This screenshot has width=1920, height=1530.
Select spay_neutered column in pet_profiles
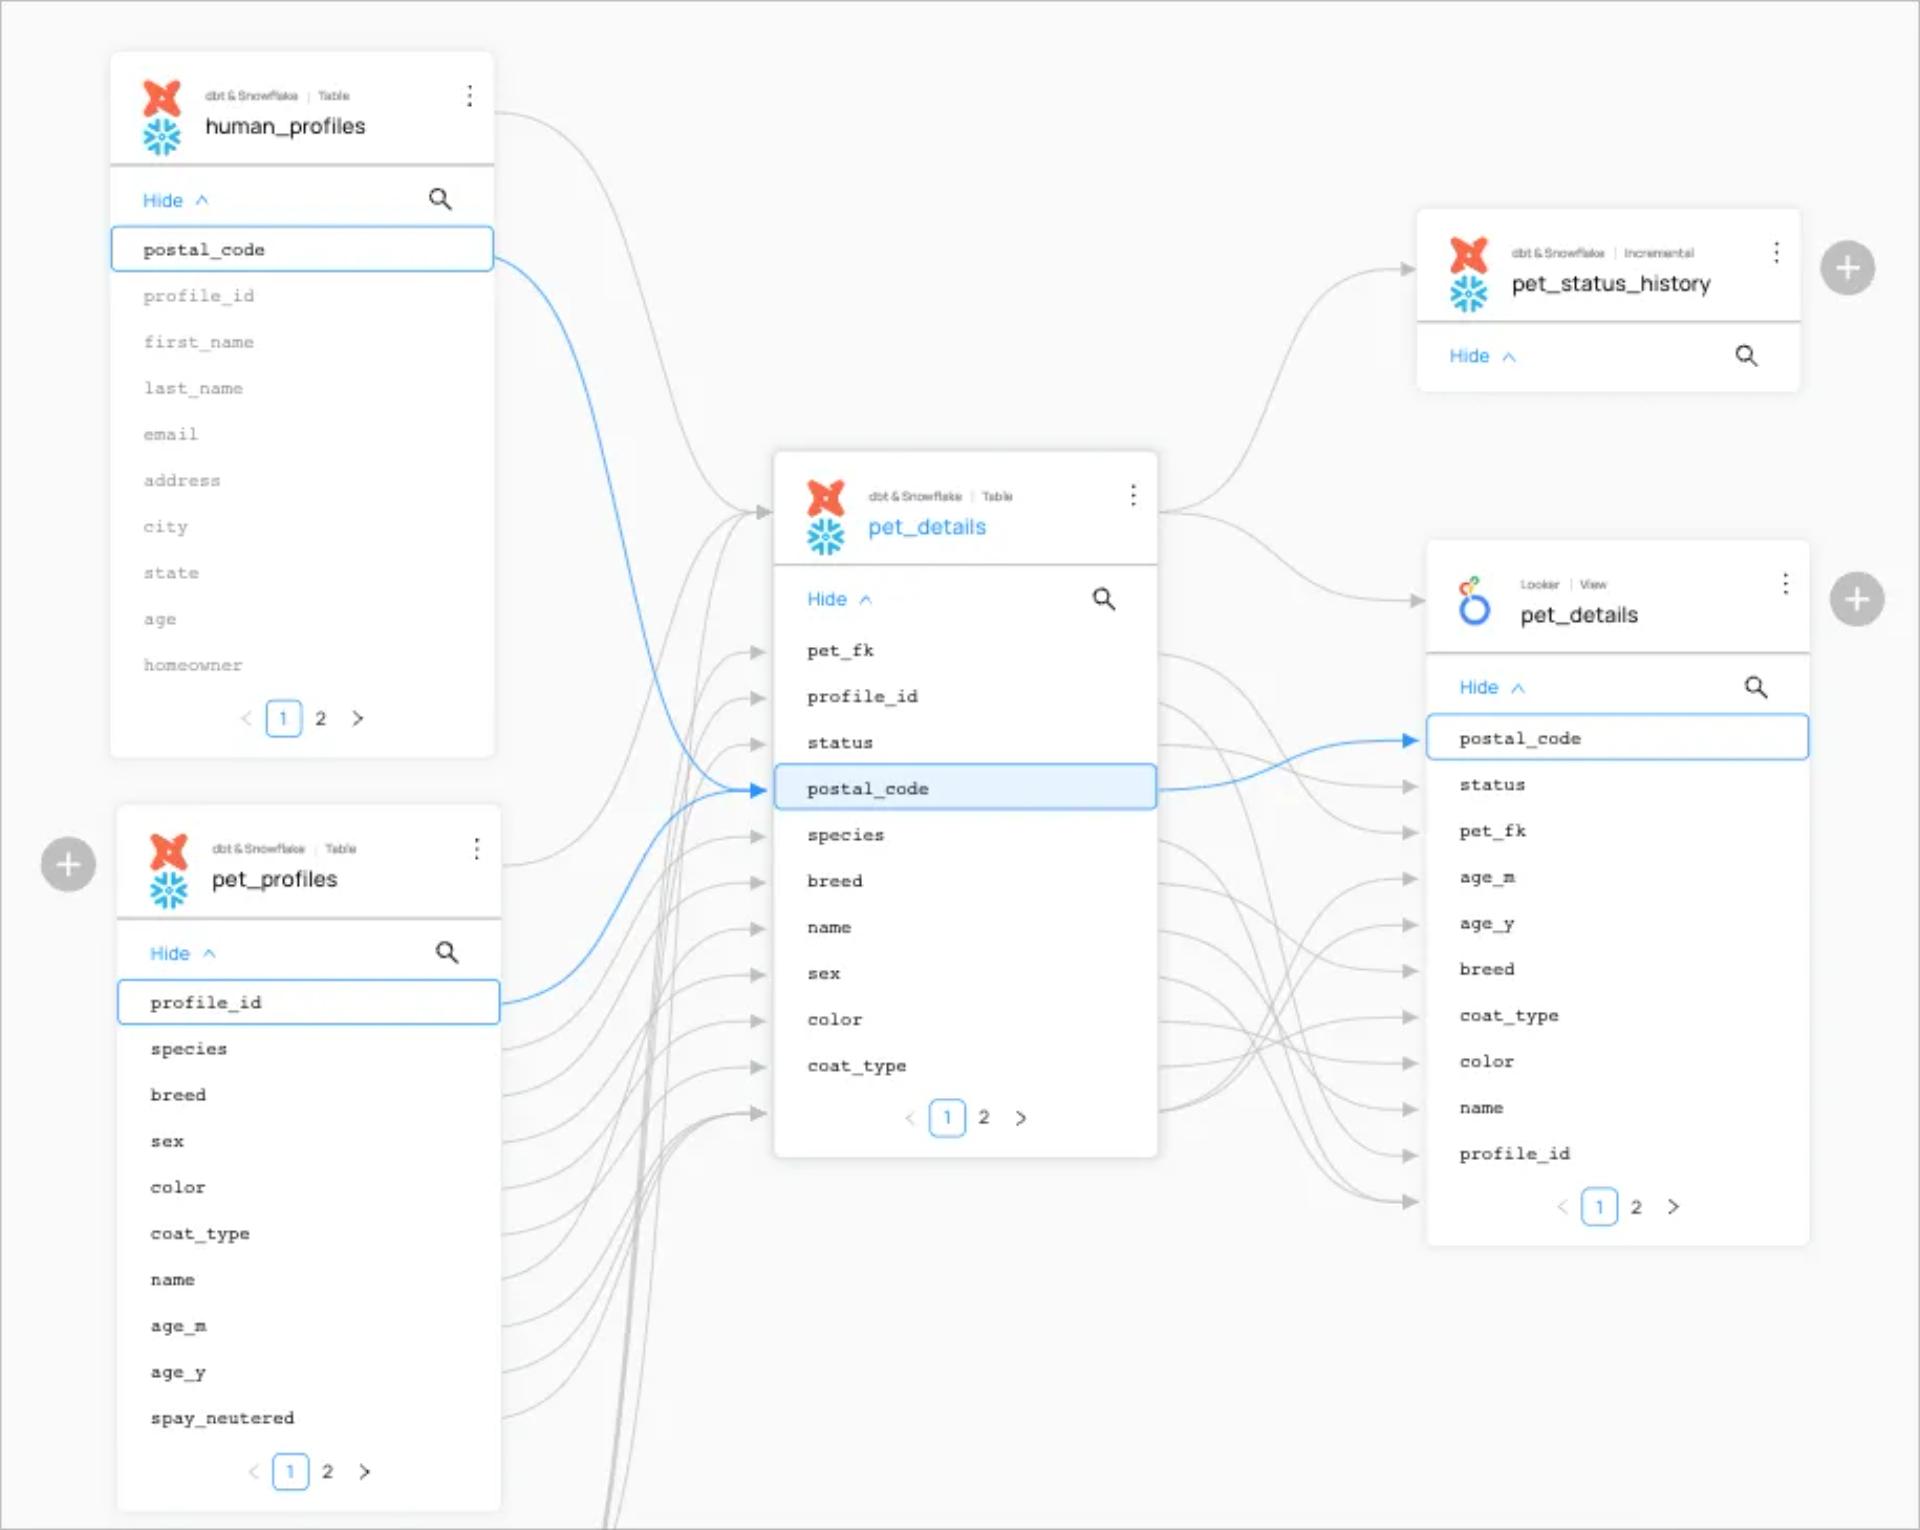tap(308, 1418)
